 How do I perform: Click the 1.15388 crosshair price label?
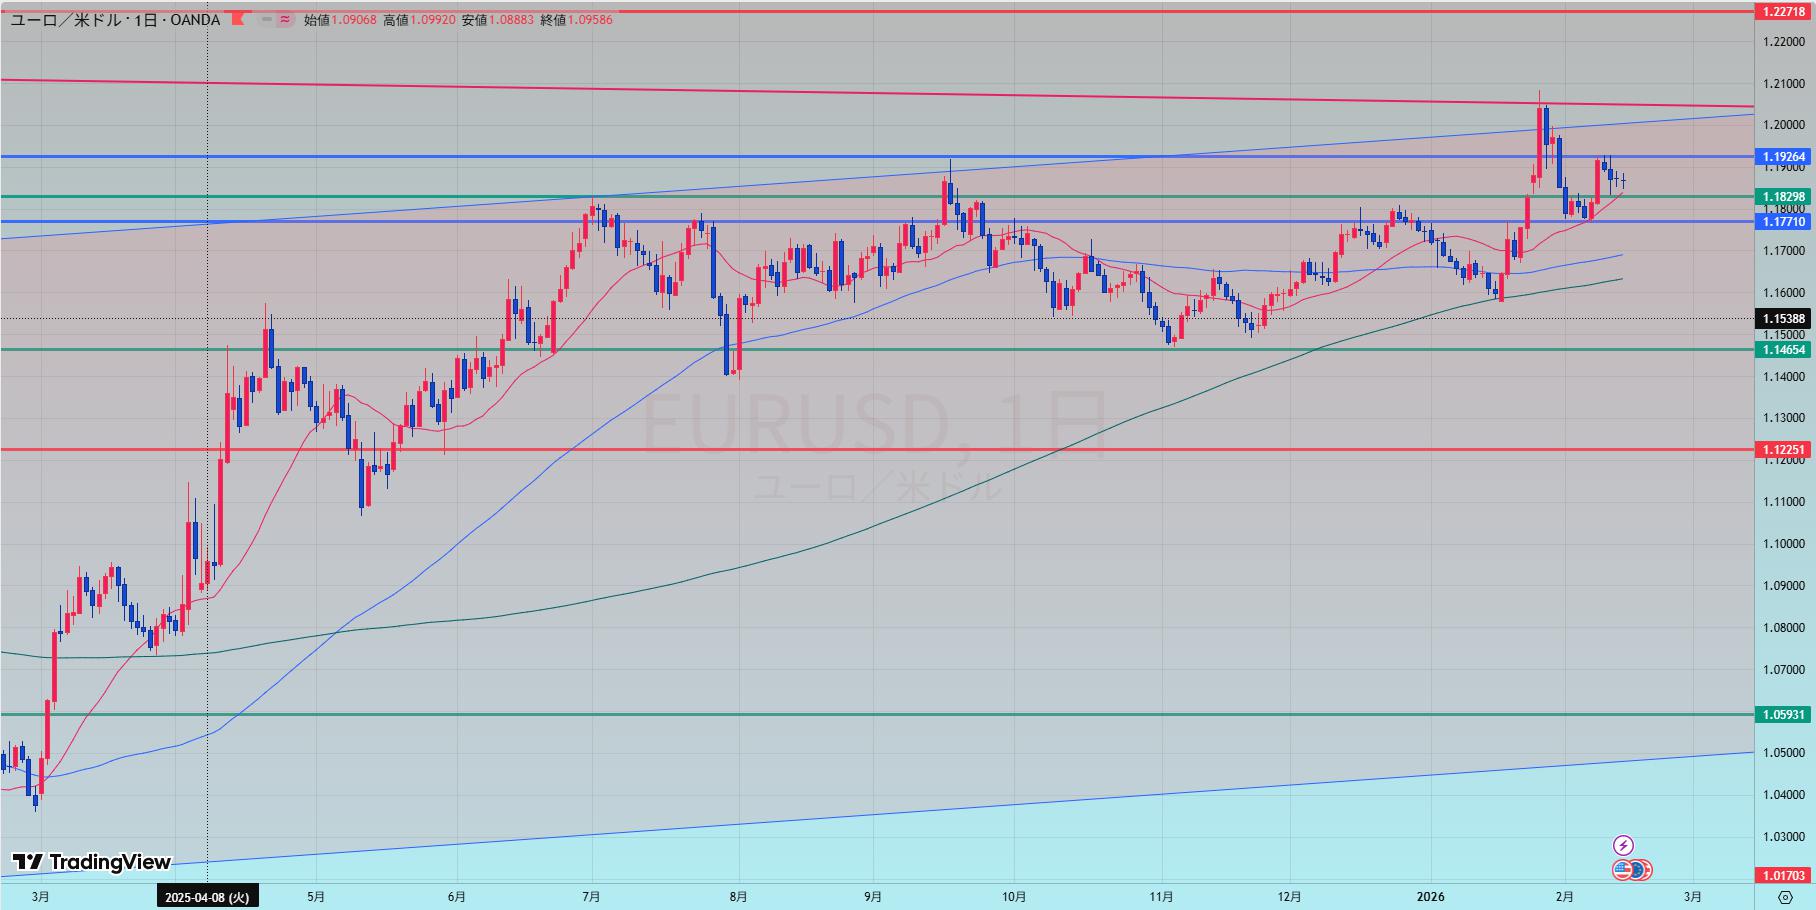(1783, 319)
